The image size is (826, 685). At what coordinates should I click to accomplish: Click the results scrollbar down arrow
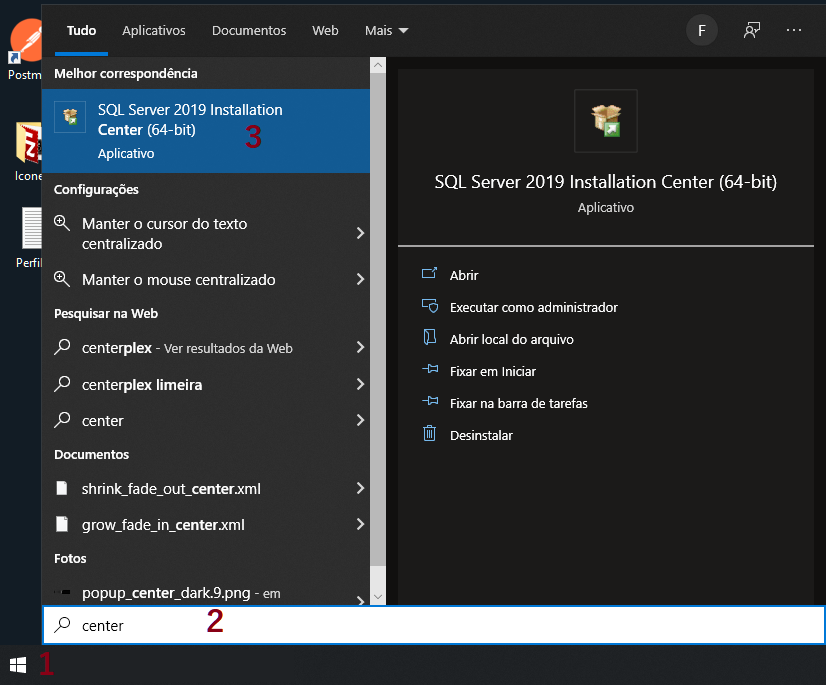(x=378, y=597)
